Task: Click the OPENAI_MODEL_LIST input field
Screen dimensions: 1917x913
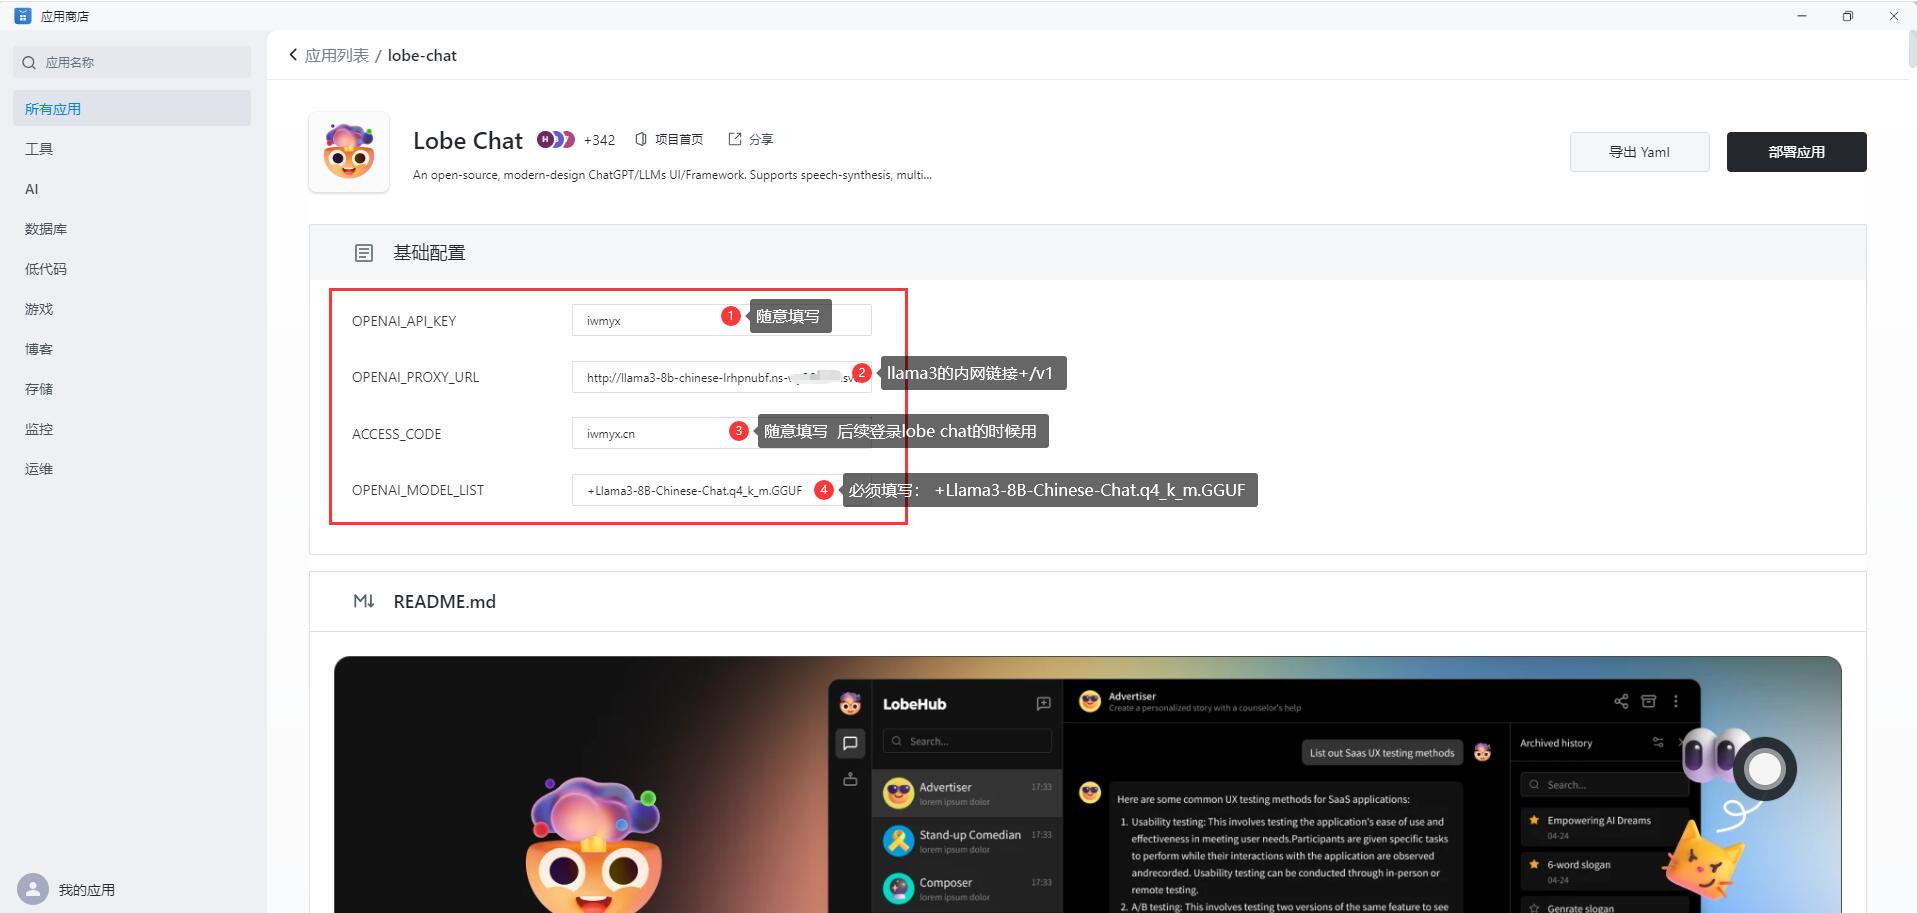Action: point(721,490)
